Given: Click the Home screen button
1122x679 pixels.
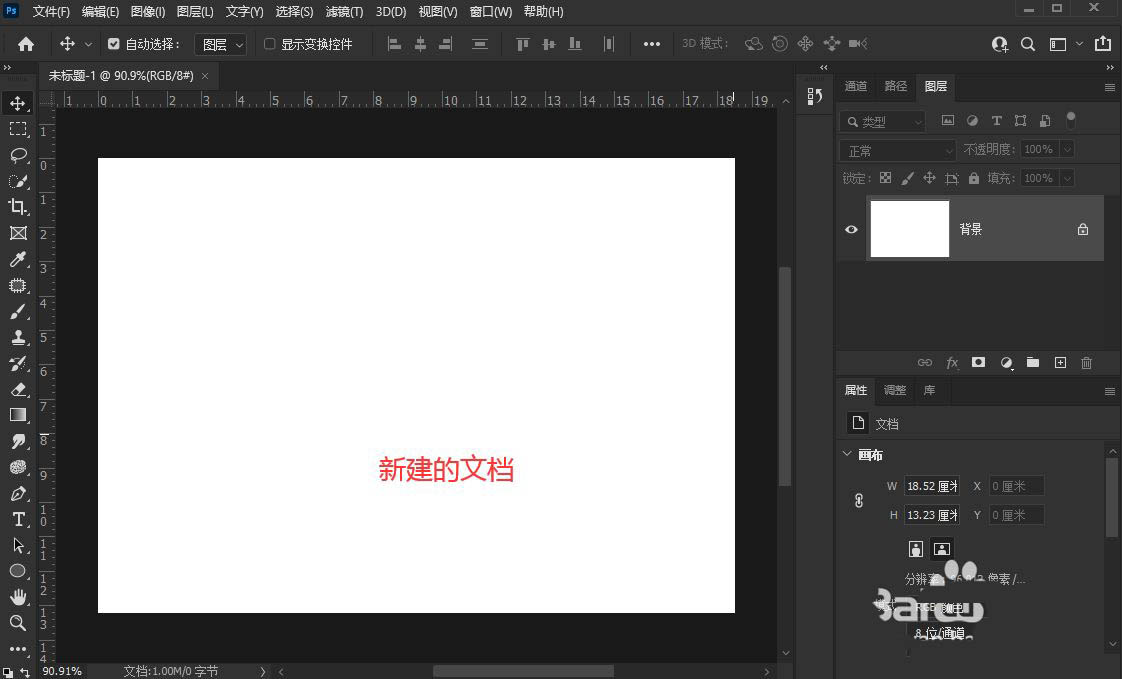Looking at the screenshot, I should tap(24, 43).
